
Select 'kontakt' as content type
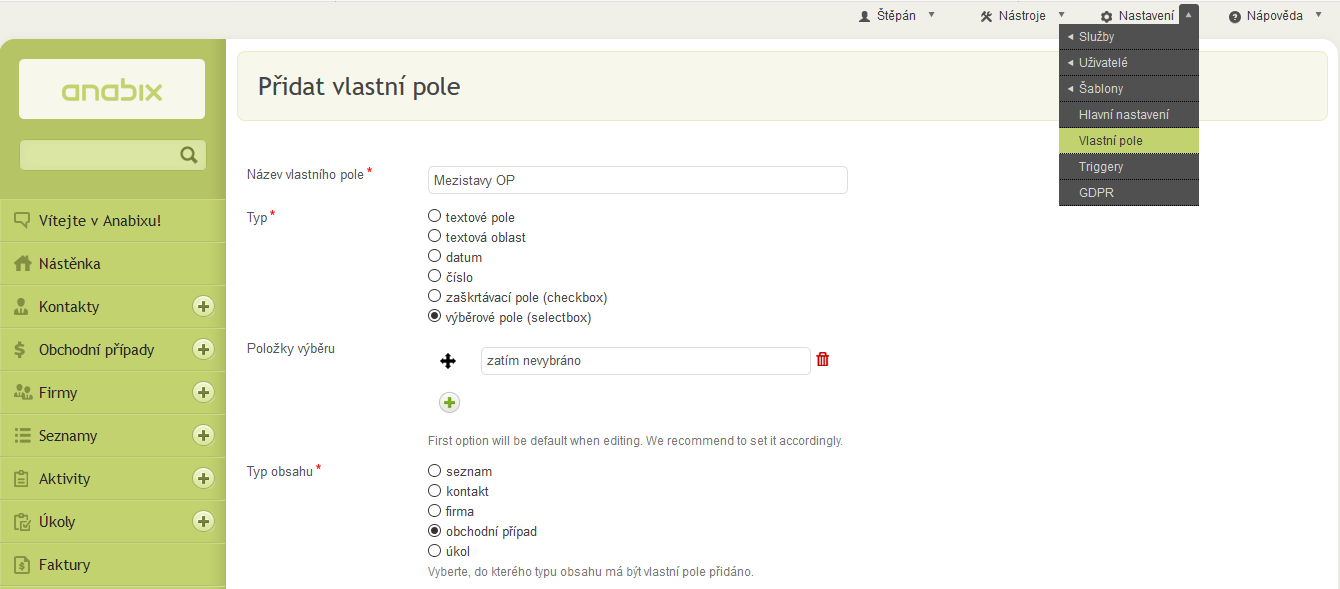coord(434,490)
